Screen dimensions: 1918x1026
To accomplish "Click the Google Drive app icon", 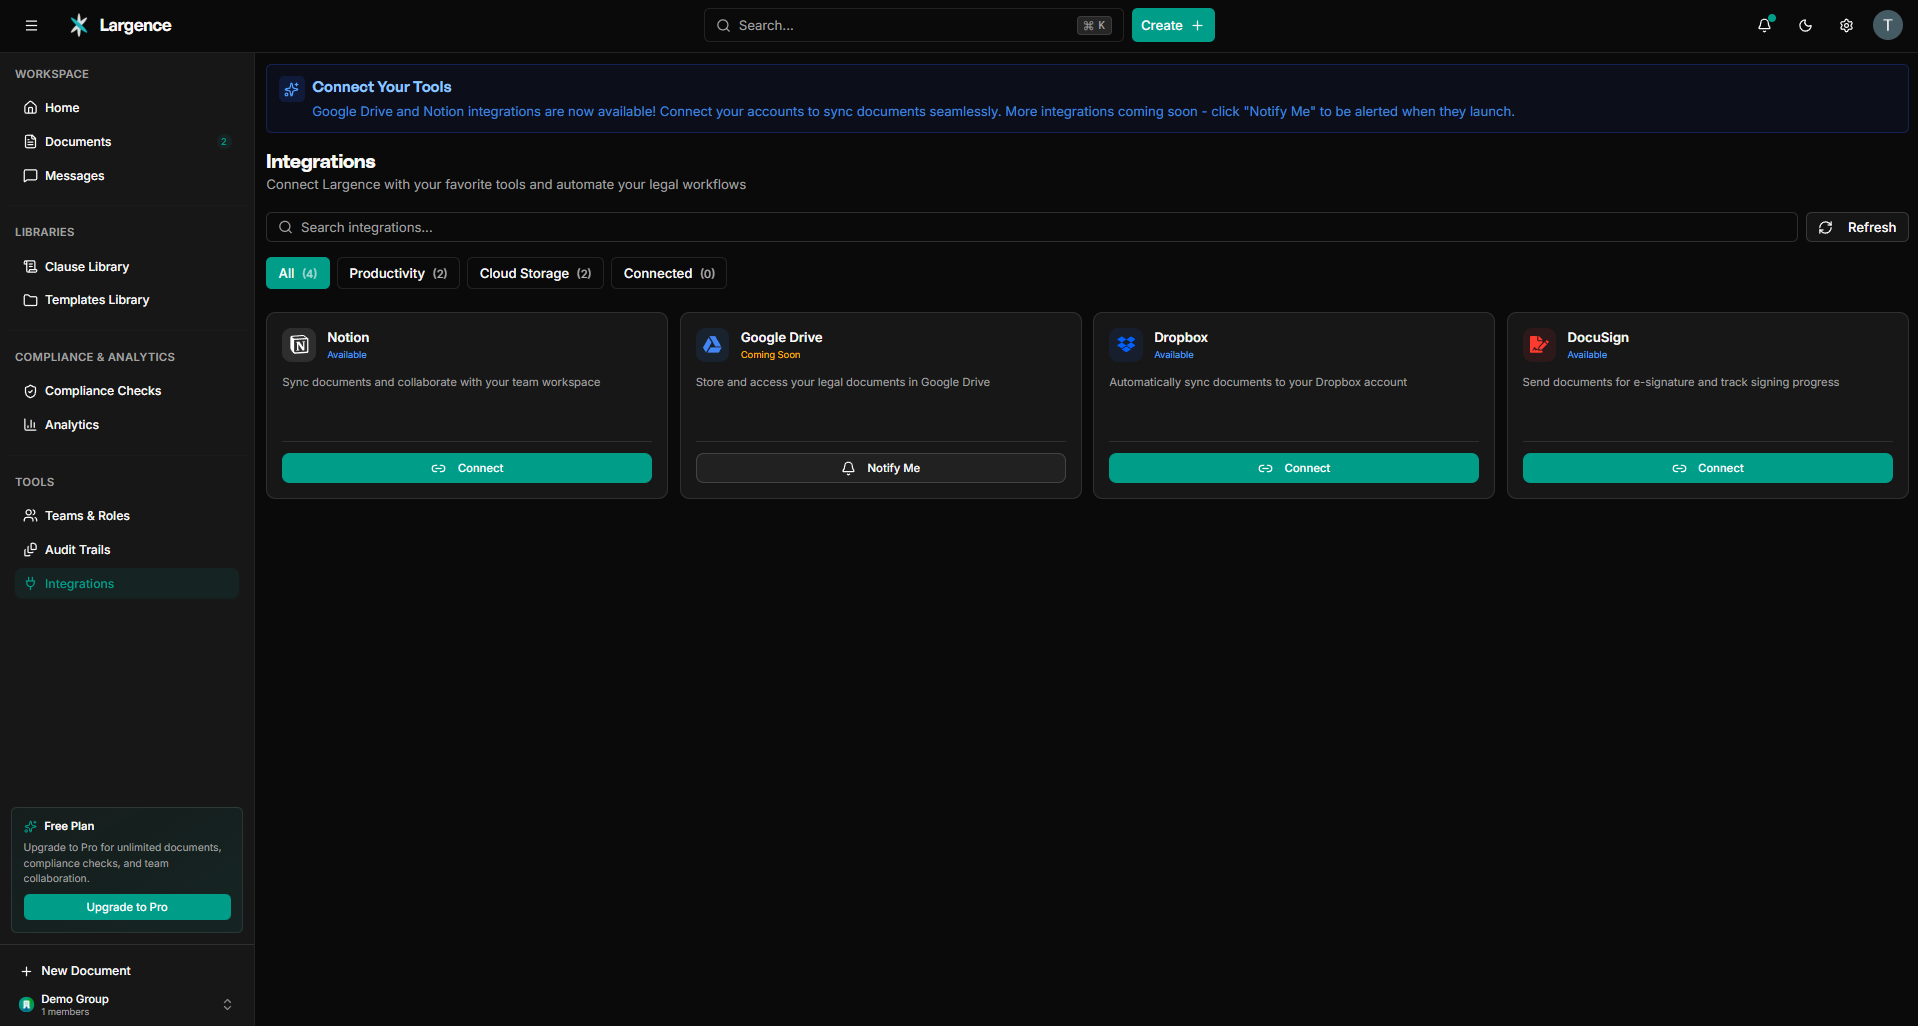I will (713, 345).
